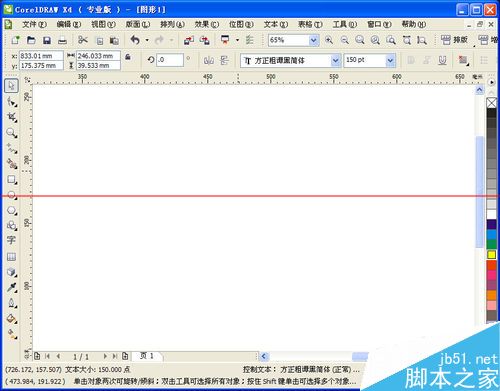Toggle underline text formatting
500x391 pixels.
tap(442, 60)
